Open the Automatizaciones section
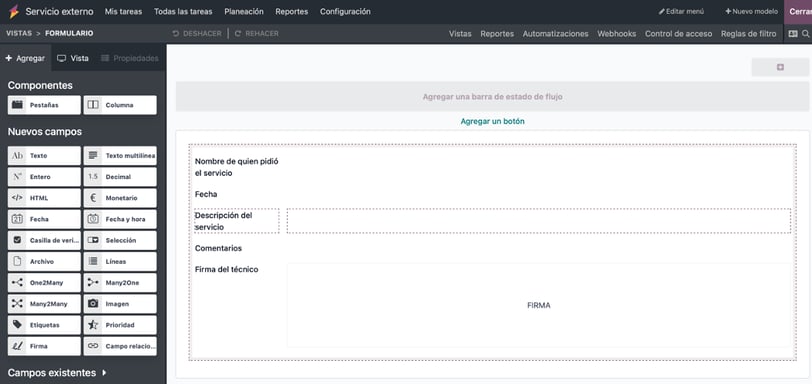Image resolution: width=812 pixels, height=384 pixels. point(555,34)
